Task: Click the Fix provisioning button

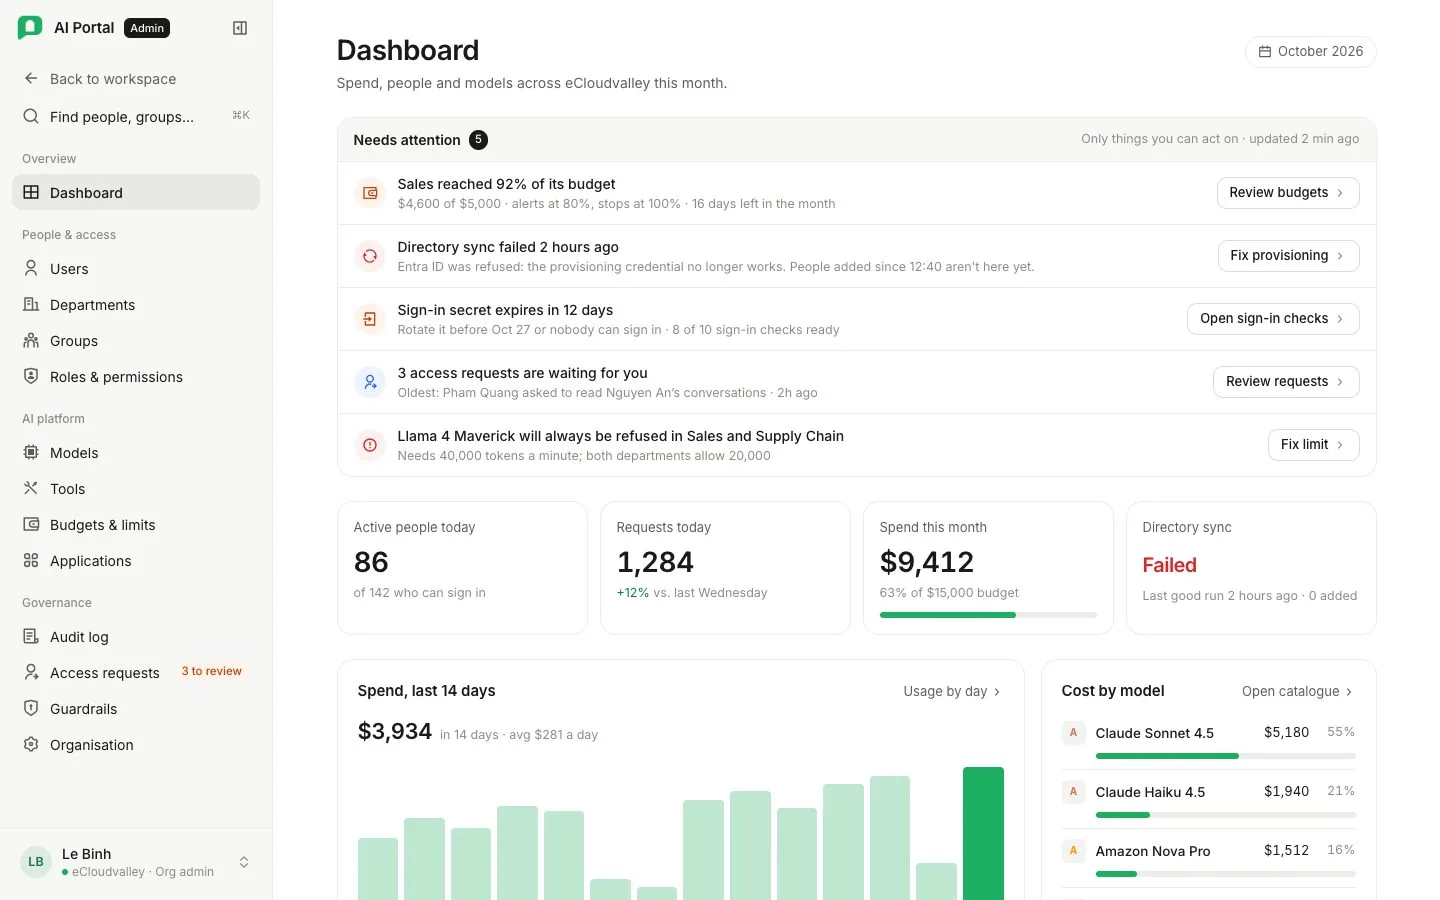Action: tap(1288, 256)
